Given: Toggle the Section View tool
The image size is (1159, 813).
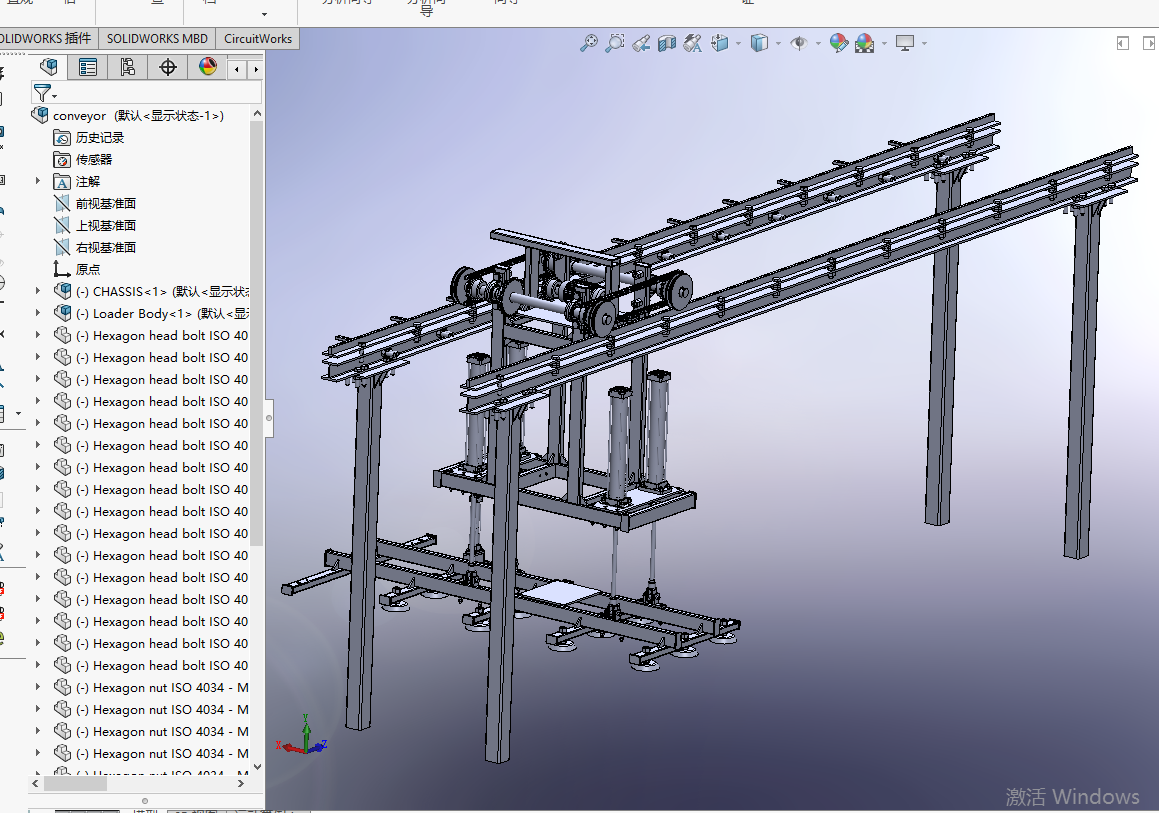Looking at the screenshot, I should pyautogui.click(x=667, y=43).
